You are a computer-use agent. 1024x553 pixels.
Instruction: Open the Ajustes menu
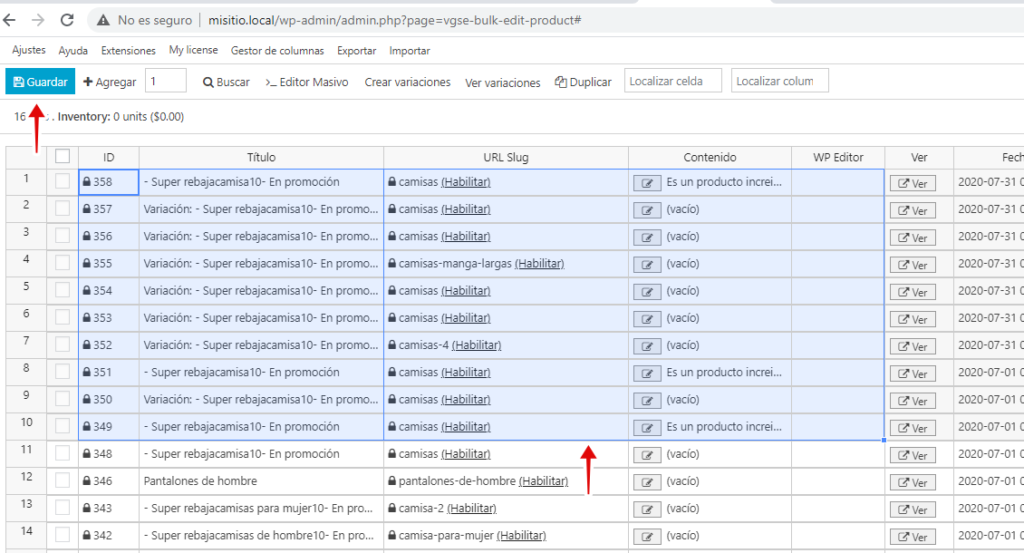pyautogui.click(x=29, y=50)
